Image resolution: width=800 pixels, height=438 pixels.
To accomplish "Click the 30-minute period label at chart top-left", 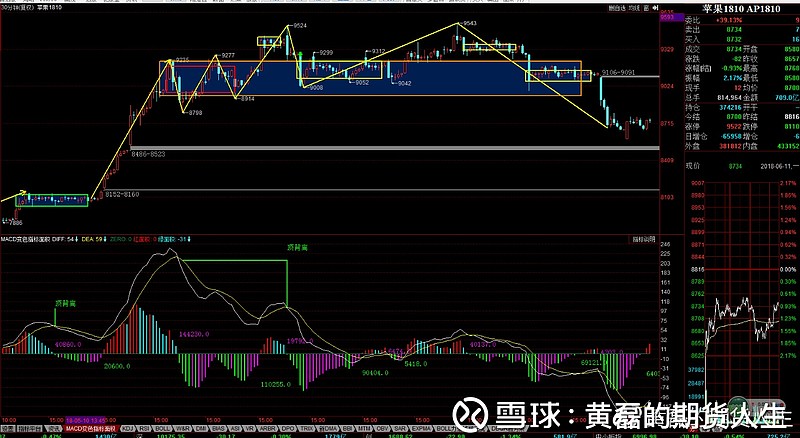I will [x=17, y=8].
